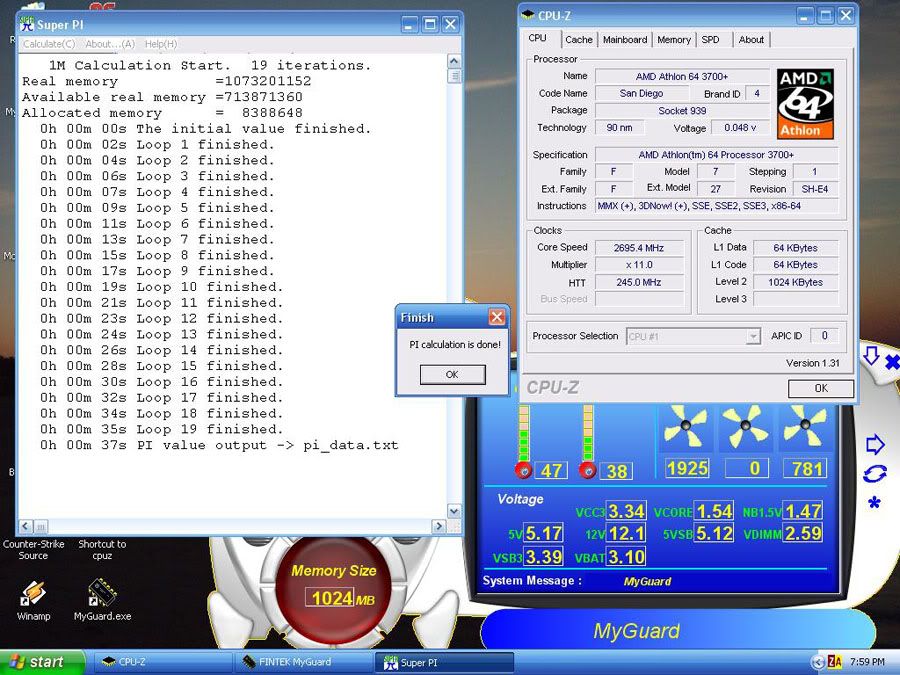Viewport: 900px width, 675px height.
Task: Open the About...(A) menu in Super PI
Action: pyautogui.click(x=110, y=44)
